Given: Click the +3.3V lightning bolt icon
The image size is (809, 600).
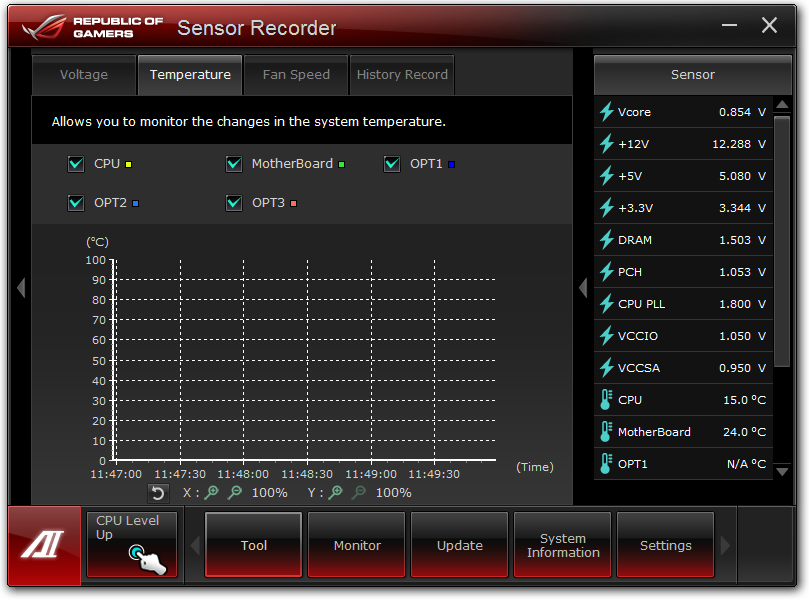Looking at the screenshot, I should [x=606, y=207].
